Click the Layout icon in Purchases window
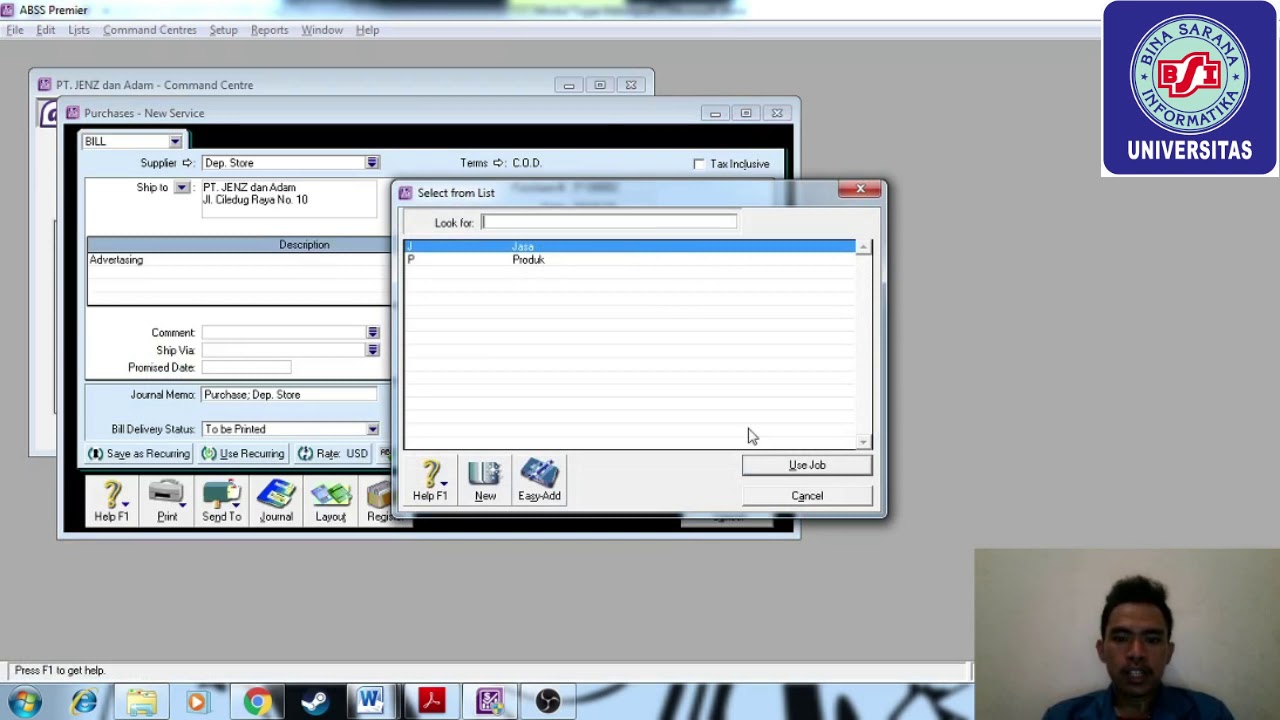This screenshot has width=1280, height=720. (x=331, y=502)
